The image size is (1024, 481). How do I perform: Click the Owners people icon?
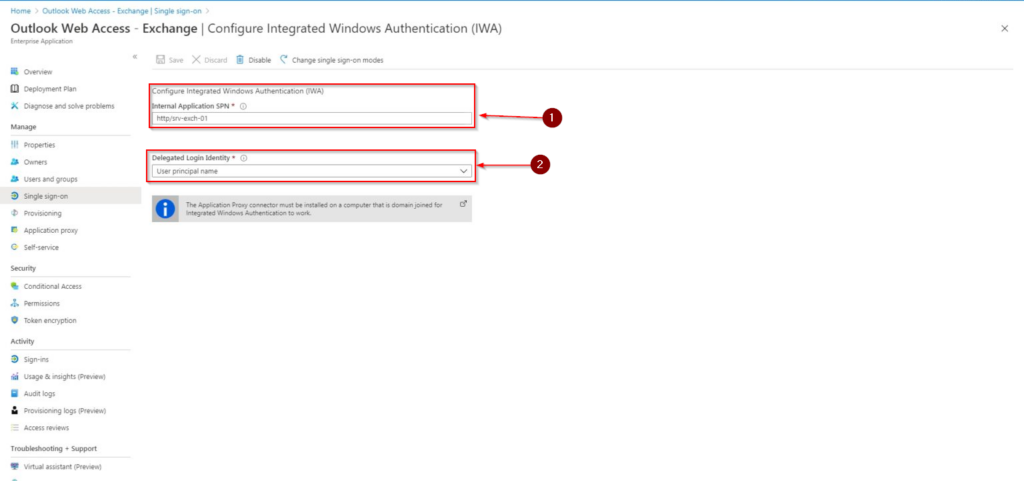14,162
